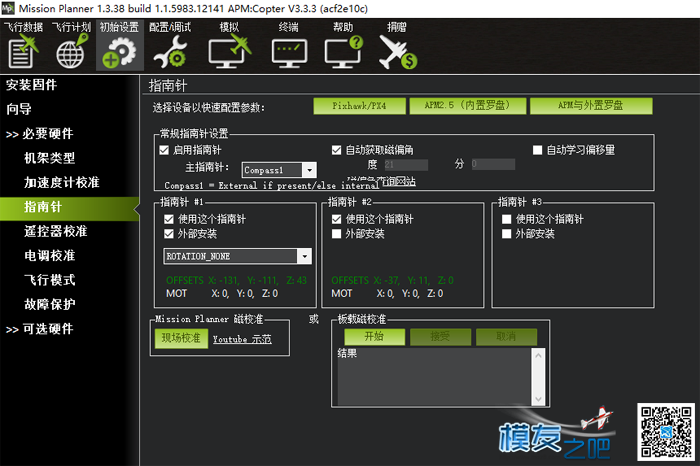The image size is (700, 466).
Task: Select 向导 in the sidebar
Action: click(x=19, y=109)
